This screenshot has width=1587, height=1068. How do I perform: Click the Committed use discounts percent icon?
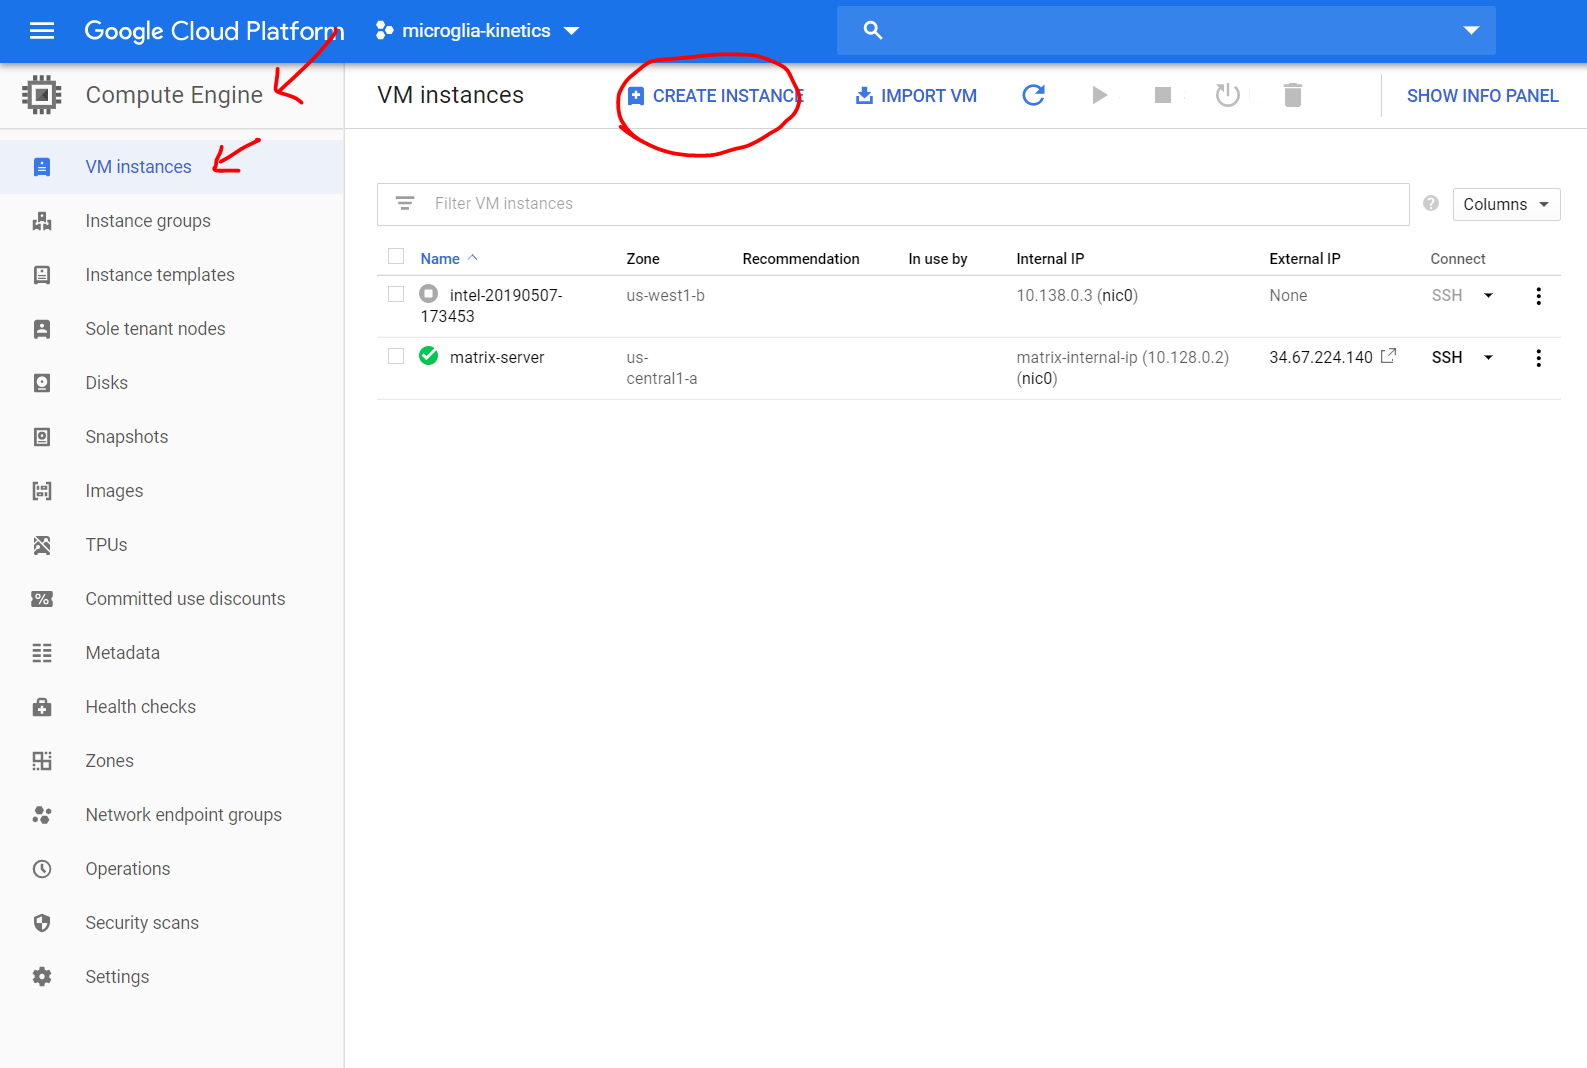42,599
